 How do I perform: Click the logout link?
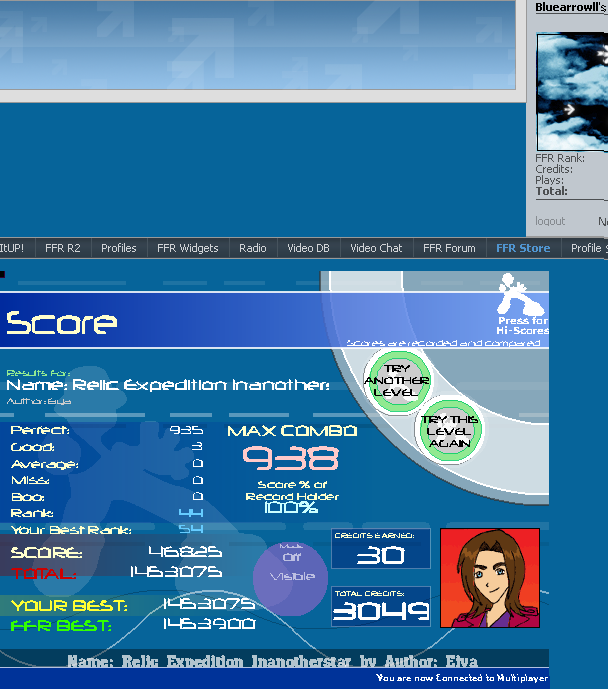550,221
